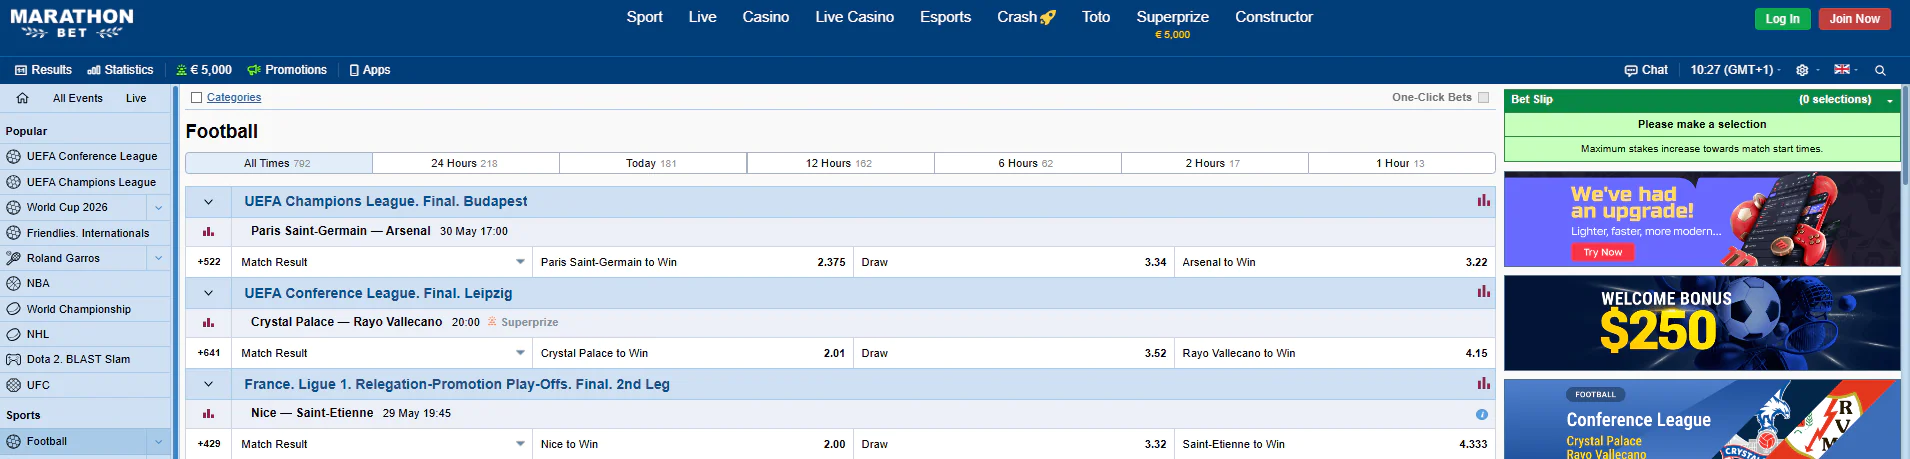Select Paris Saint-Germain to Win odds 2.375
Viewport: 1910px width, 459px height.
click(692, 262)
